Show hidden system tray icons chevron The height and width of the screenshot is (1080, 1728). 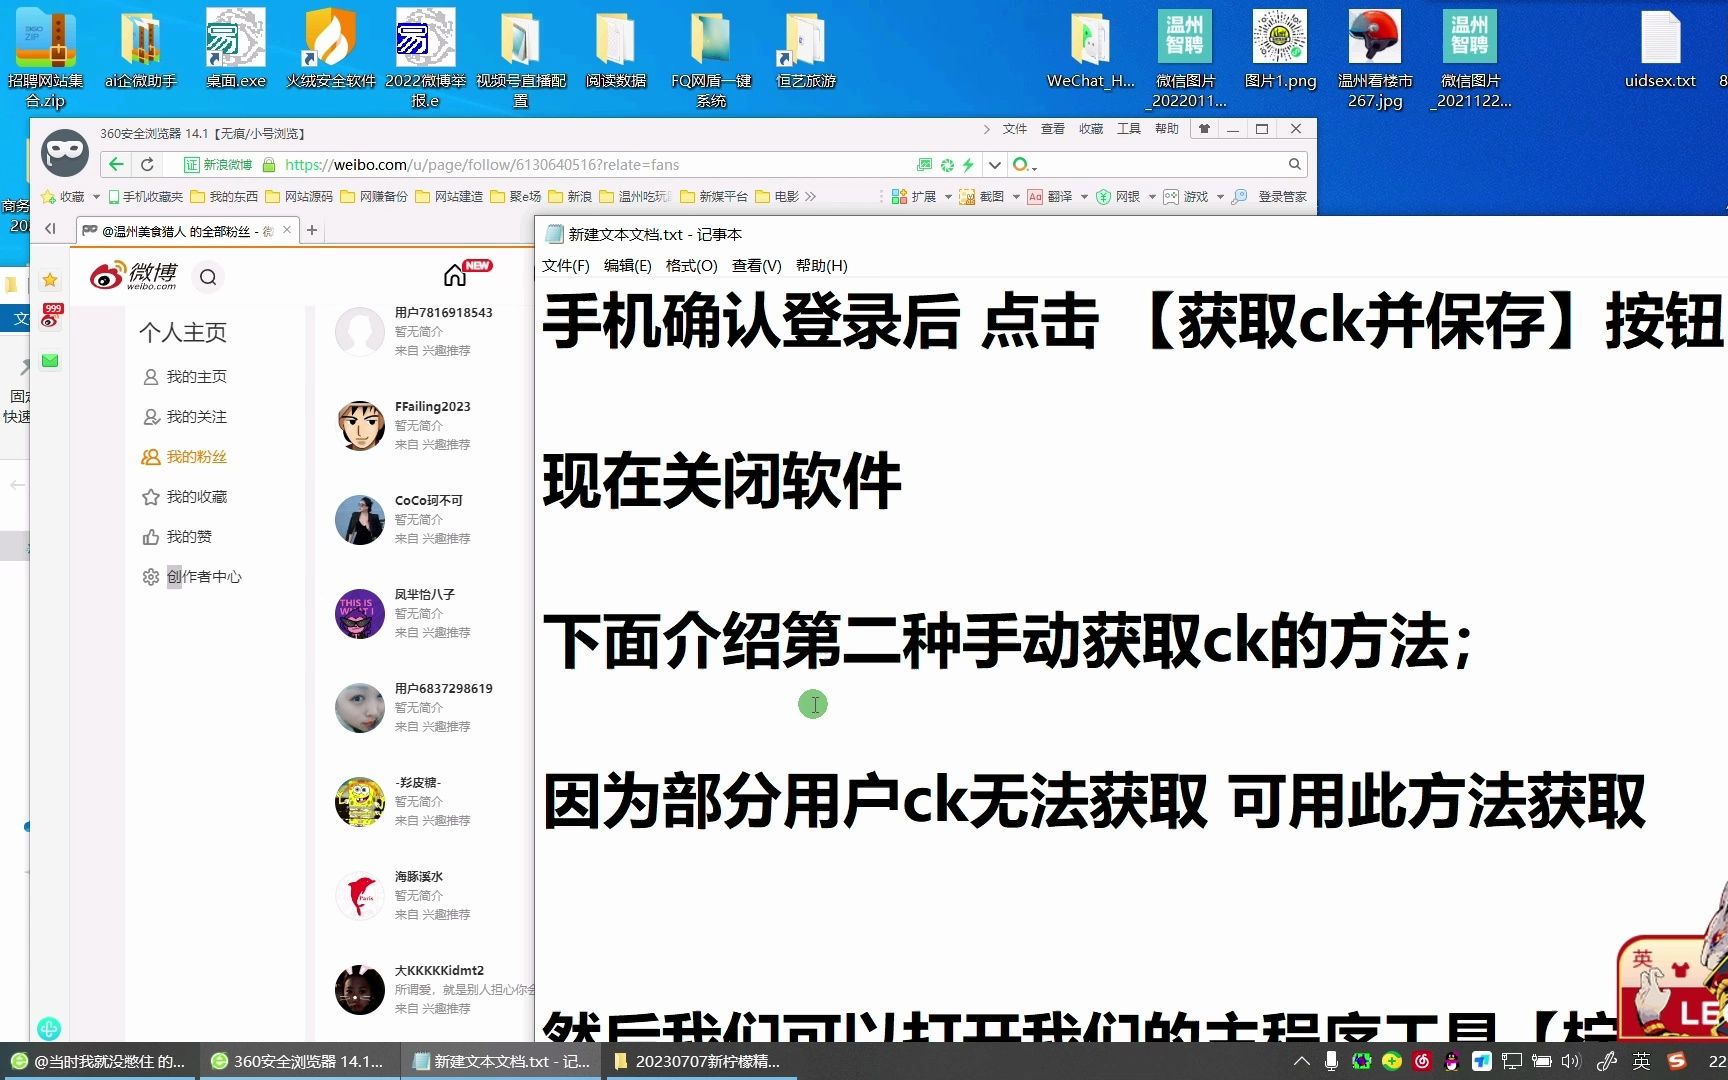coord(1301,1061)
